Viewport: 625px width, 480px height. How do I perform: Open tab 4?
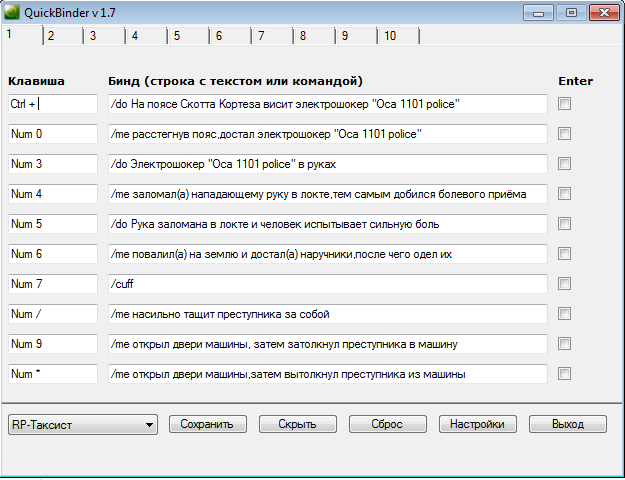click(x=147, y=36)
